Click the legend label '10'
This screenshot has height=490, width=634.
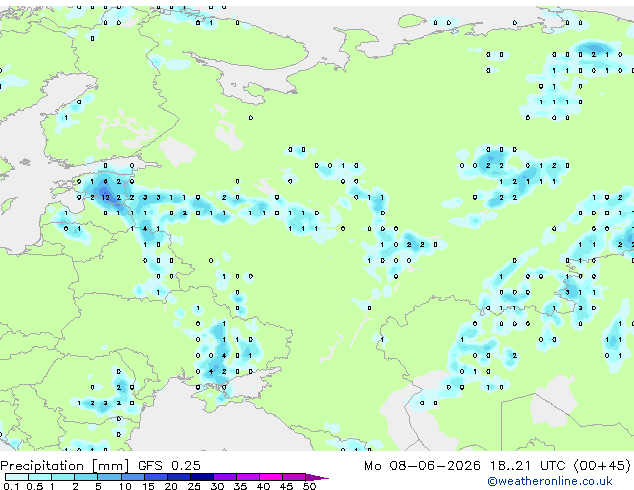(125, 486)
